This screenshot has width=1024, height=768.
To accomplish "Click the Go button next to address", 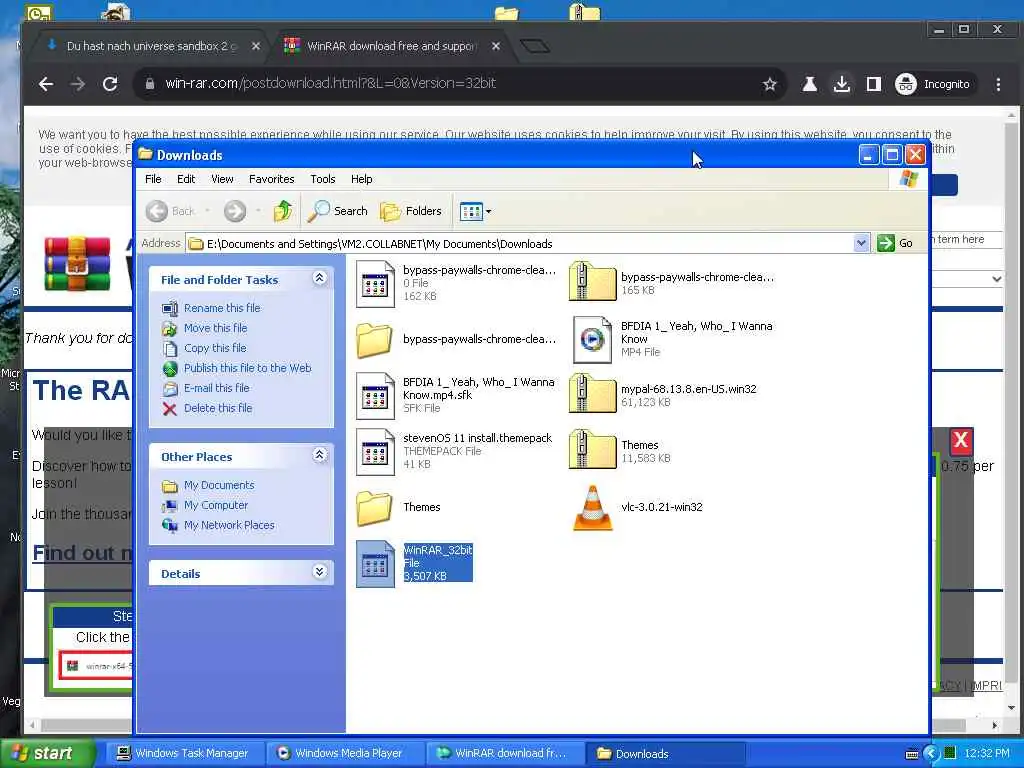I will click(x=895, y=243).
